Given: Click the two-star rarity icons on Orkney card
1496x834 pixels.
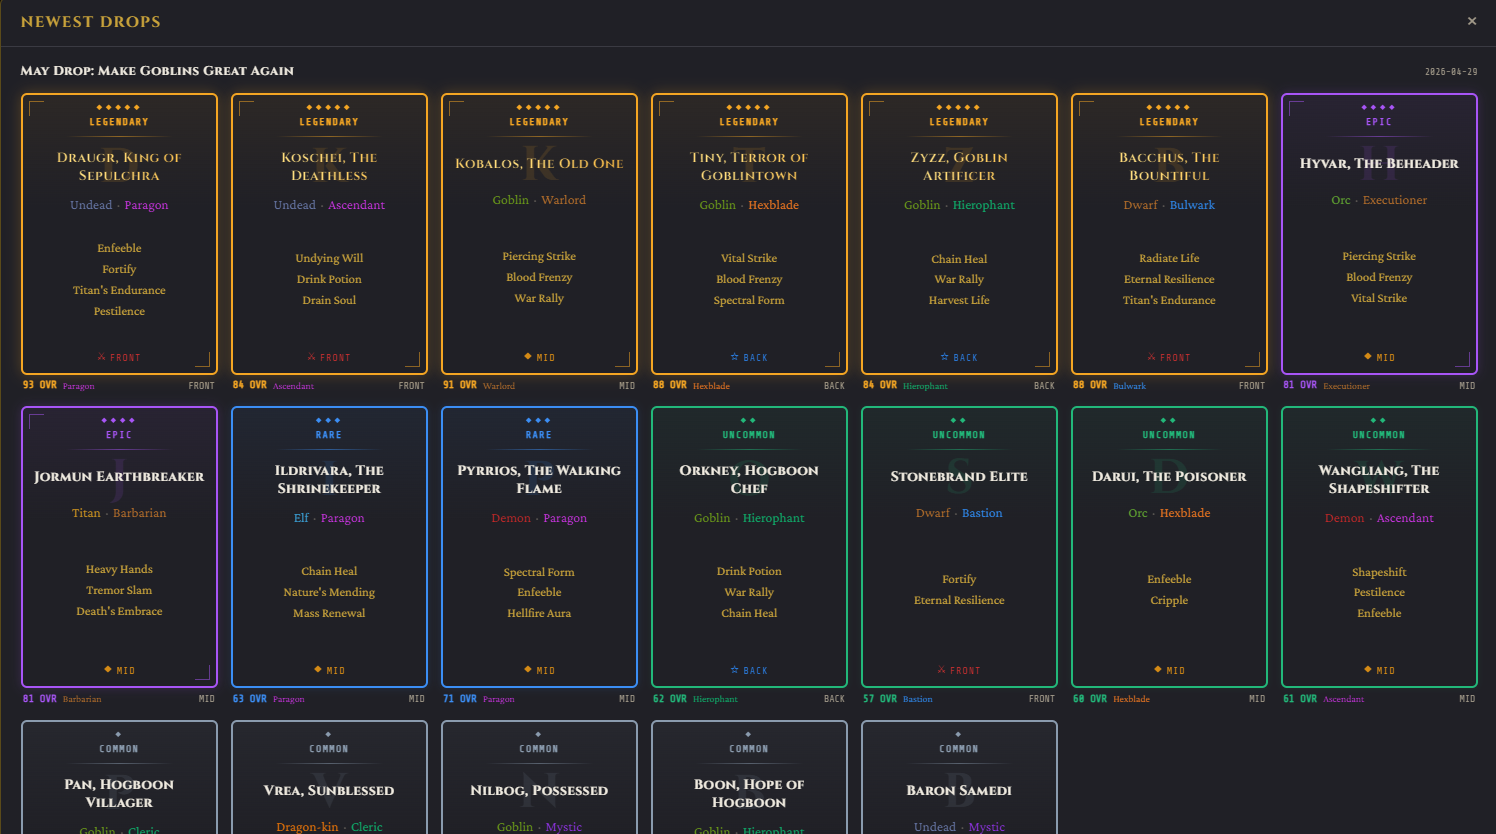Looking at the screenshot, I should click(x=749, y=420).
